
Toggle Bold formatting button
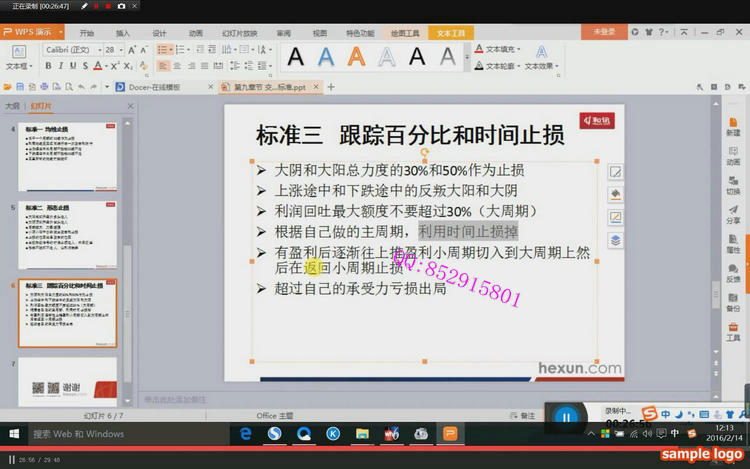(47, 66)
